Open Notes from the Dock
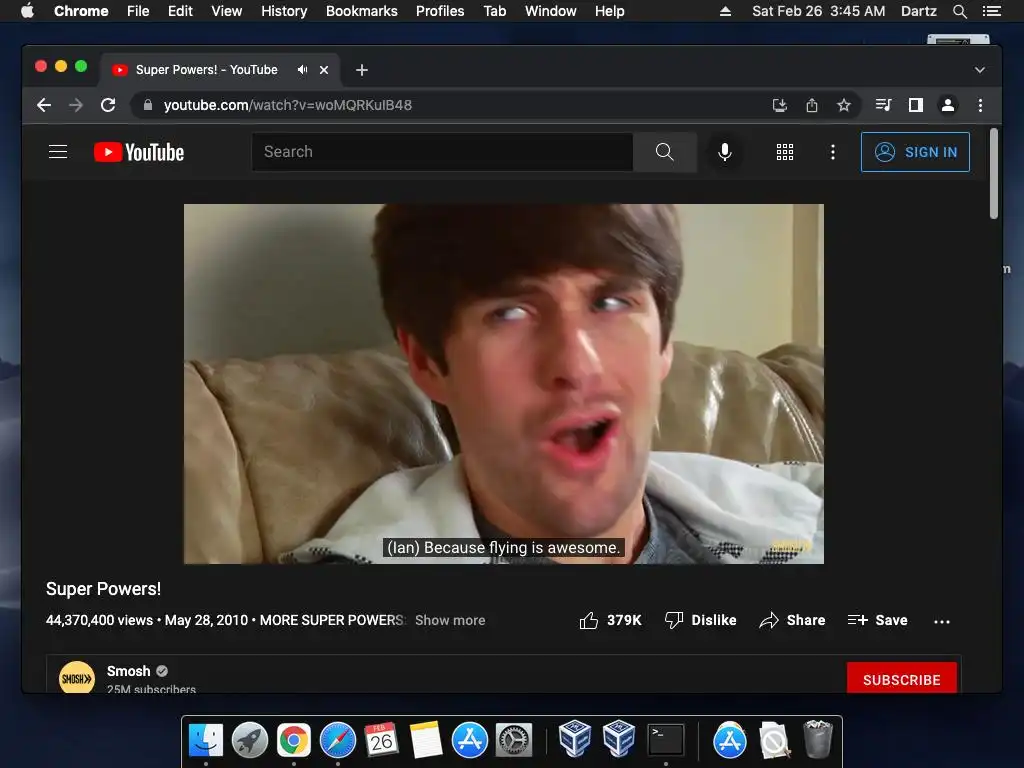The height and width of the screenshot is (768, 1024). point(426,740)
